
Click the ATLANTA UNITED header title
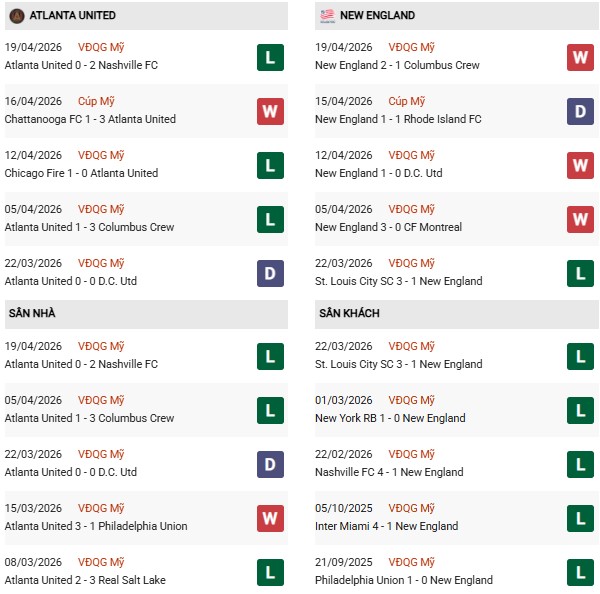72,16
